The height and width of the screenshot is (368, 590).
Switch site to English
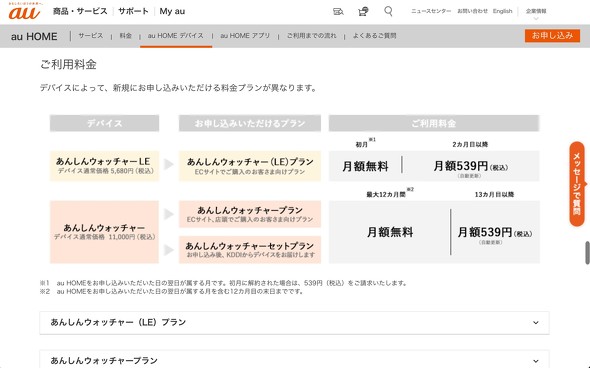[x=502, y=11]
